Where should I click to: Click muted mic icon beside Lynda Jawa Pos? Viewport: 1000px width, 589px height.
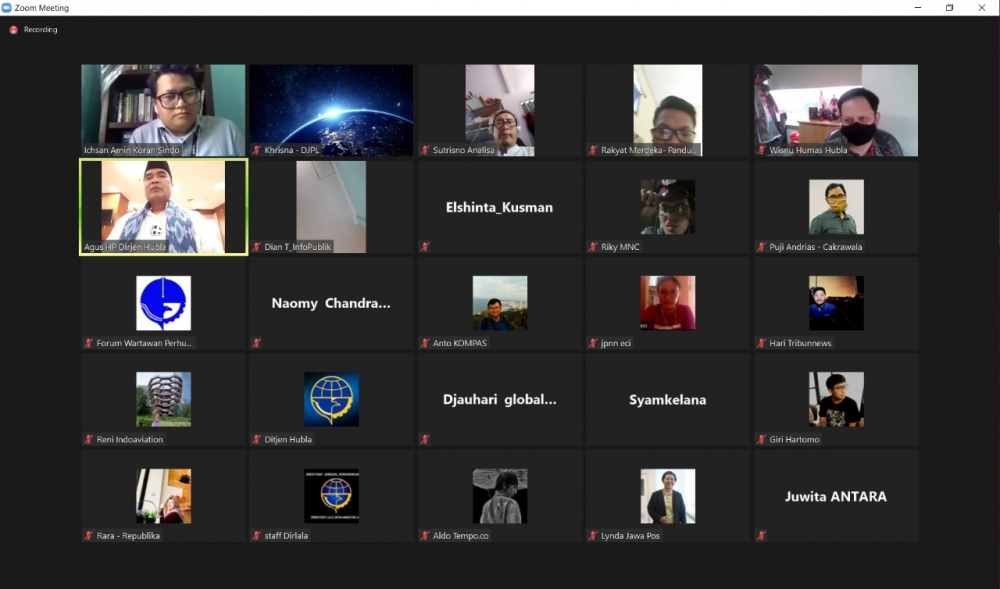pyautogui.click(x=593, y=535)
